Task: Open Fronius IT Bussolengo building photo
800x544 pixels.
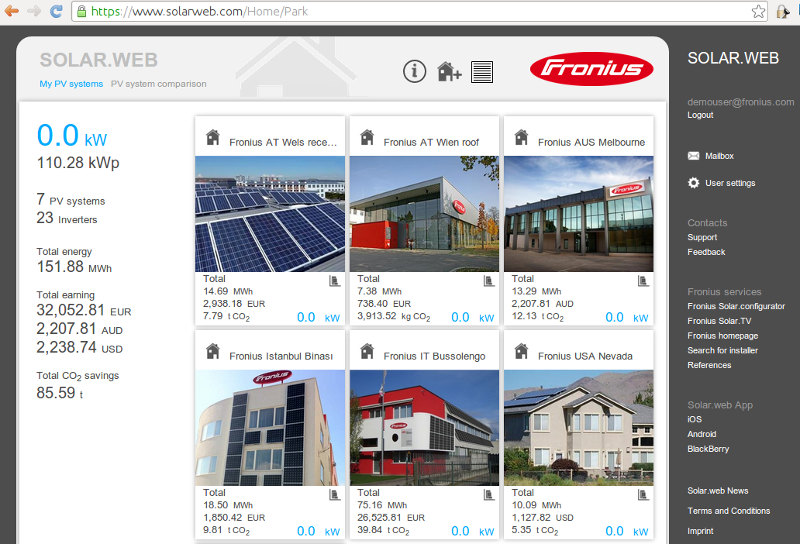Action: (424, 428)
